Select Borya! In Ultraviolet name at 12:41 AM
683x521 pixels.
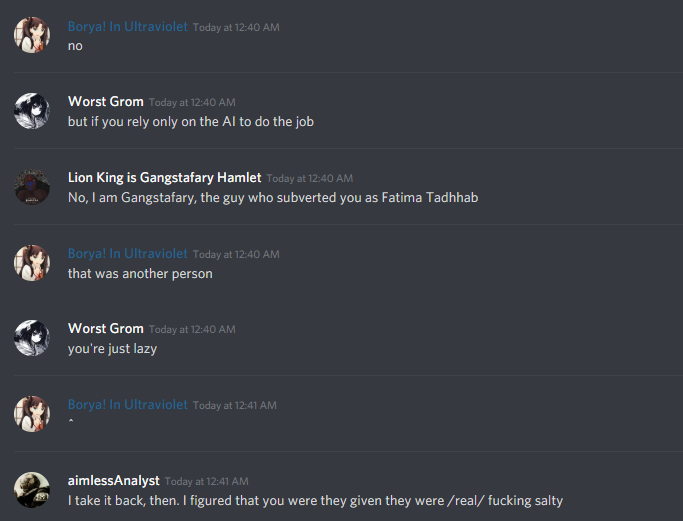tap(128, 405)
